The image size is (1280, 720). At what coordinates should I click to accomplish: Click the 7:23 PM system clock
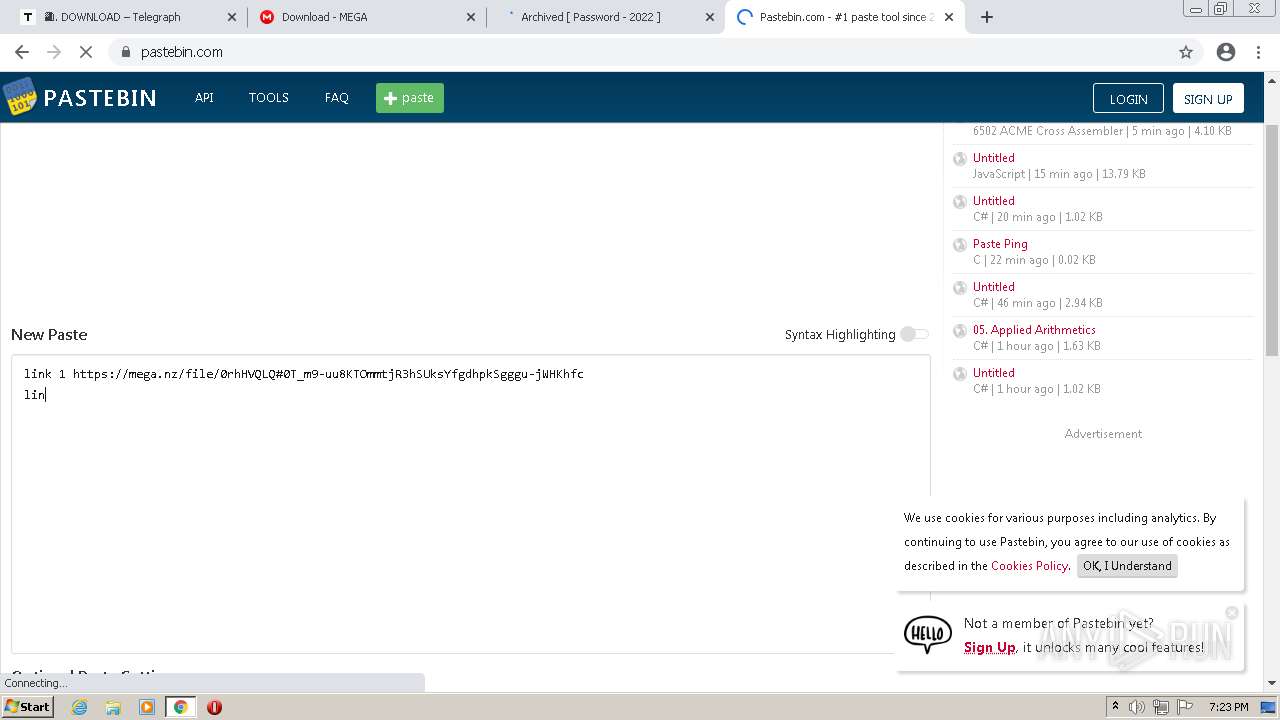coord(1228,707)
